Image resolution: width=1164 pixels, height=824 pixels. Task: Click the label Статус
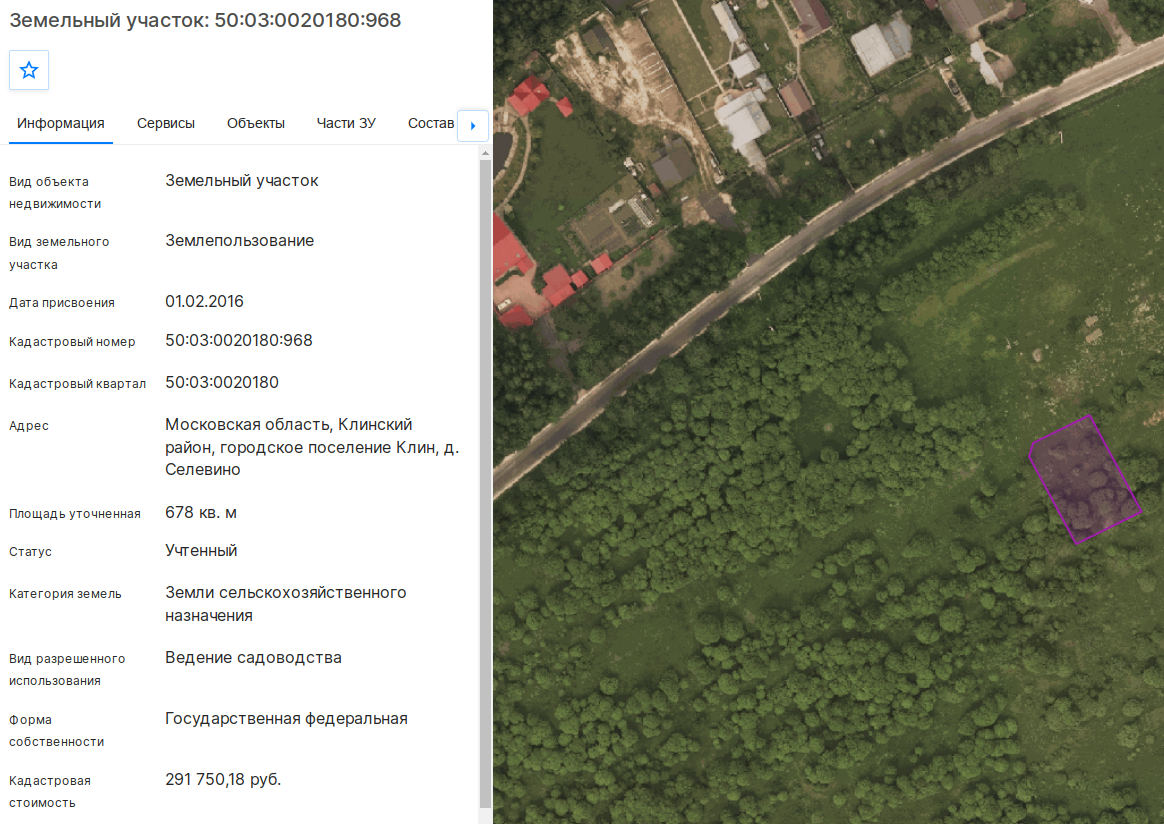[x=30, y=552]
